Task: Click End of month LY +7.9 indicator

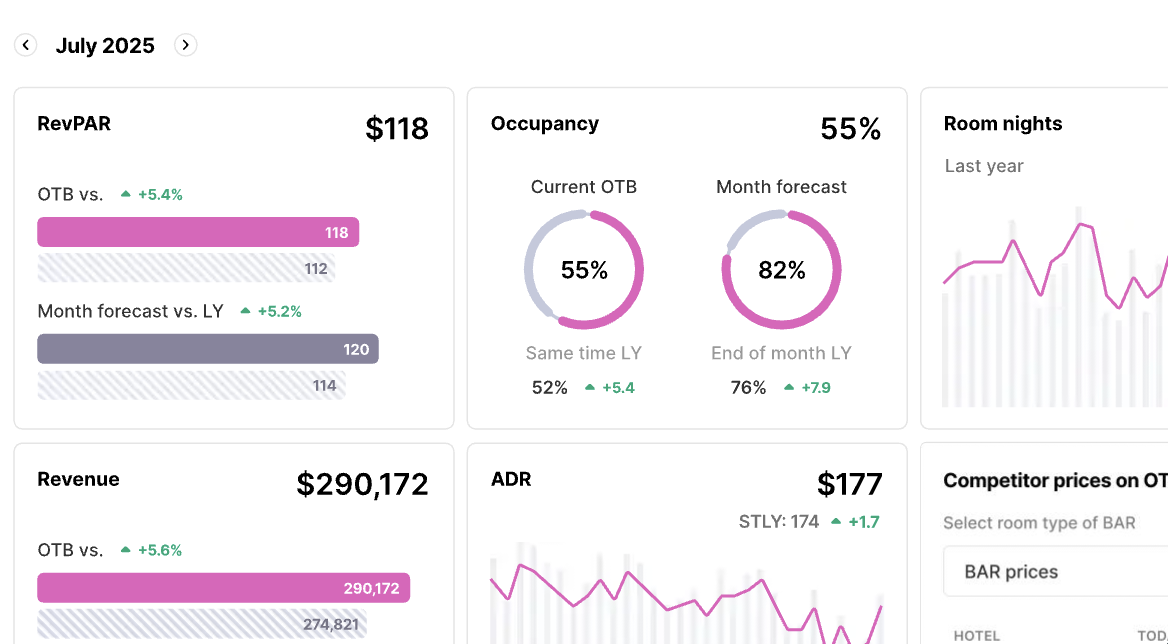Action: [807, 387]
